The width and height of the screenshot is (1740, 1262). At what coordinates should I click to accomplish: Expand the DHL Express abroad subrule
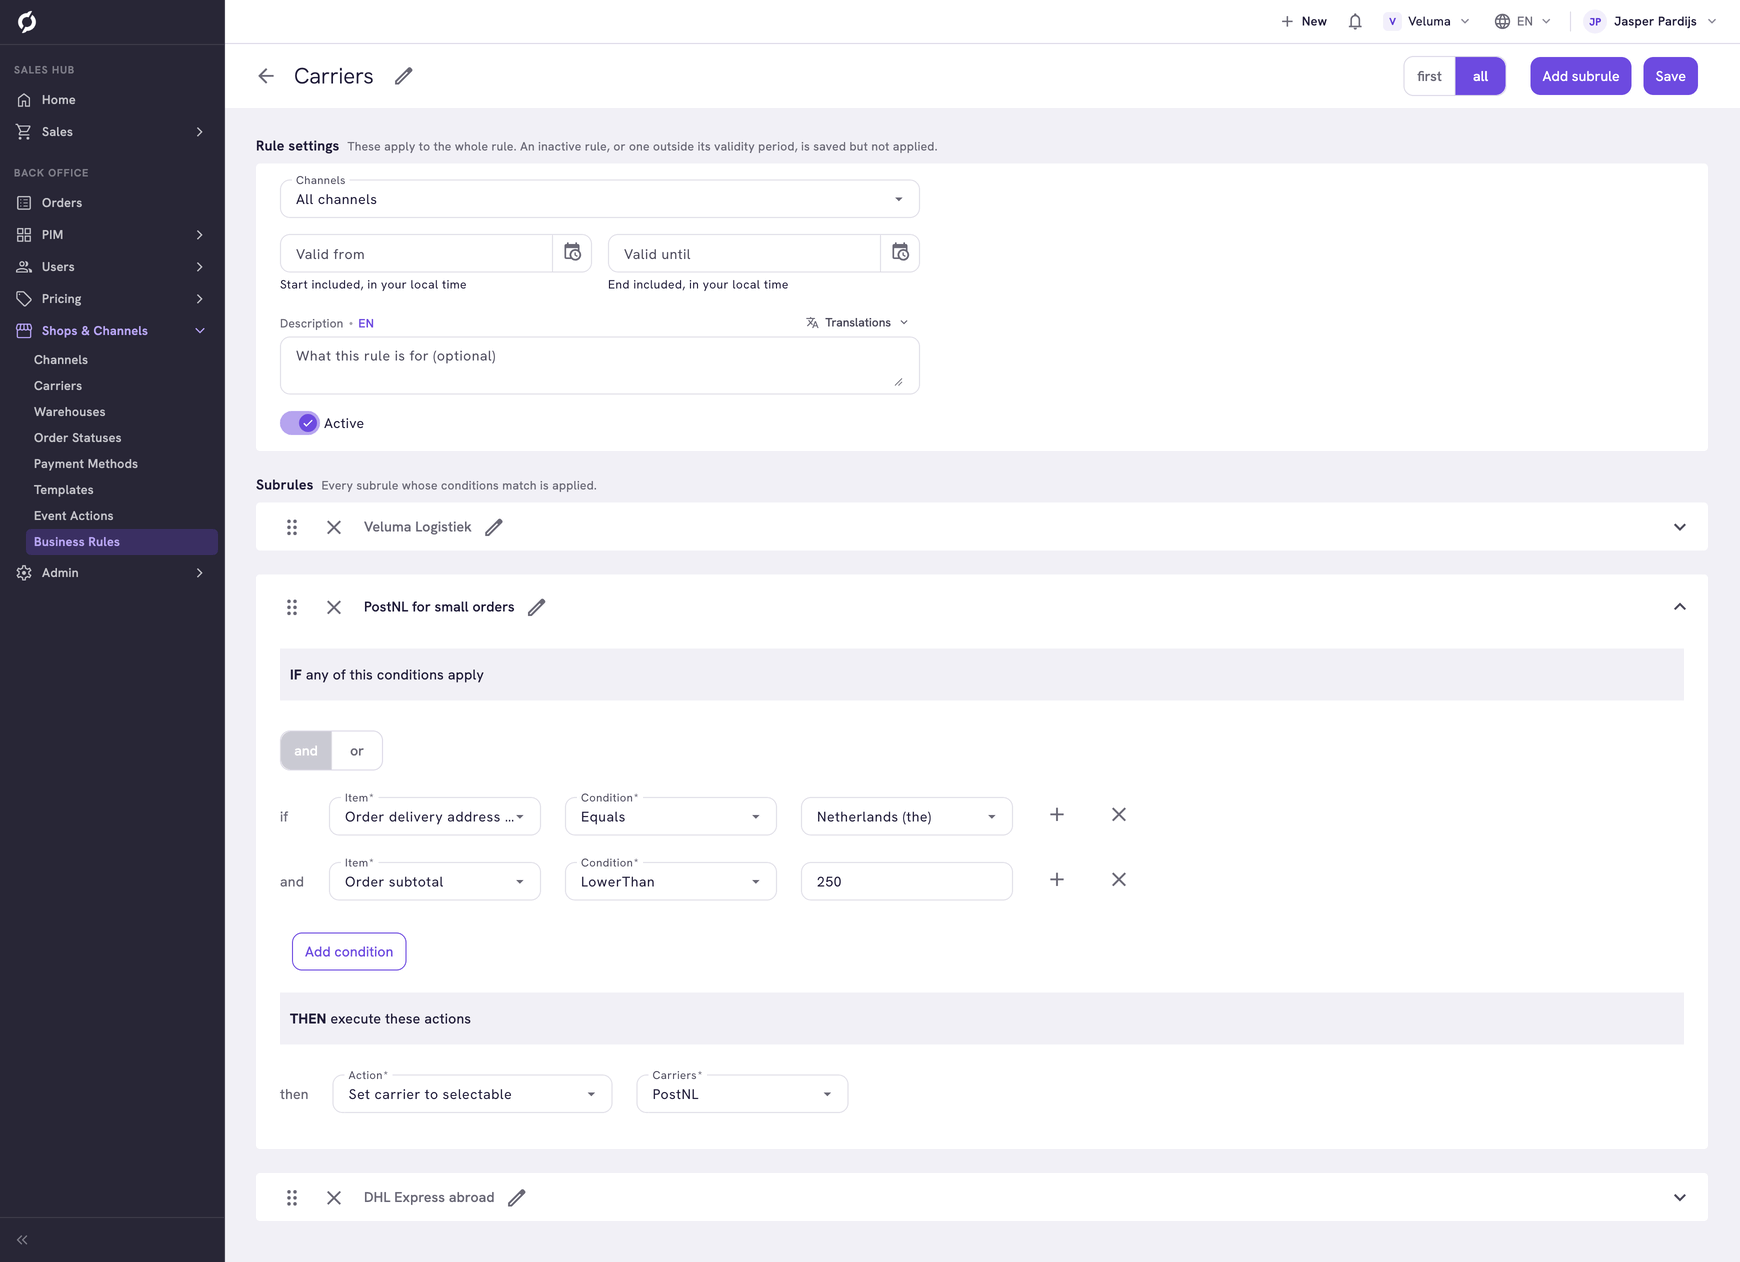click(1680, 1198)
